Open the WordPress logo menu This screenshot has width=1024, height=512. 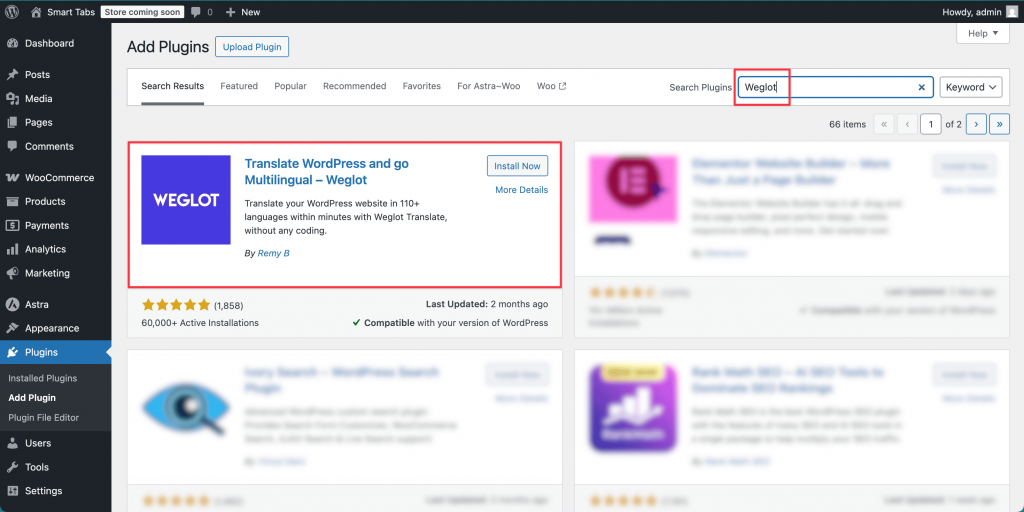click(12, 12)
